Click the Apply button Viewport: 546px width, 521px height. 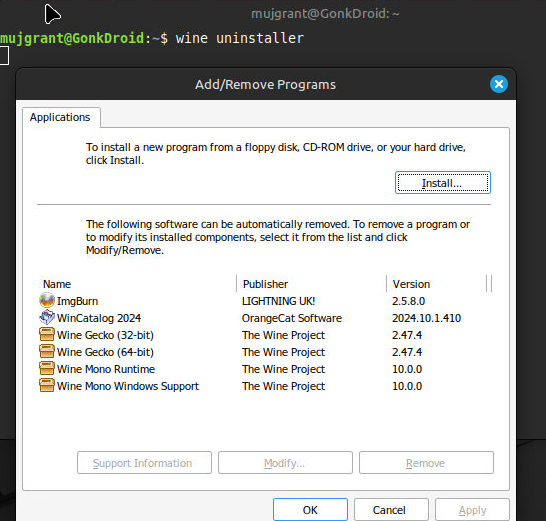point(472,510)
